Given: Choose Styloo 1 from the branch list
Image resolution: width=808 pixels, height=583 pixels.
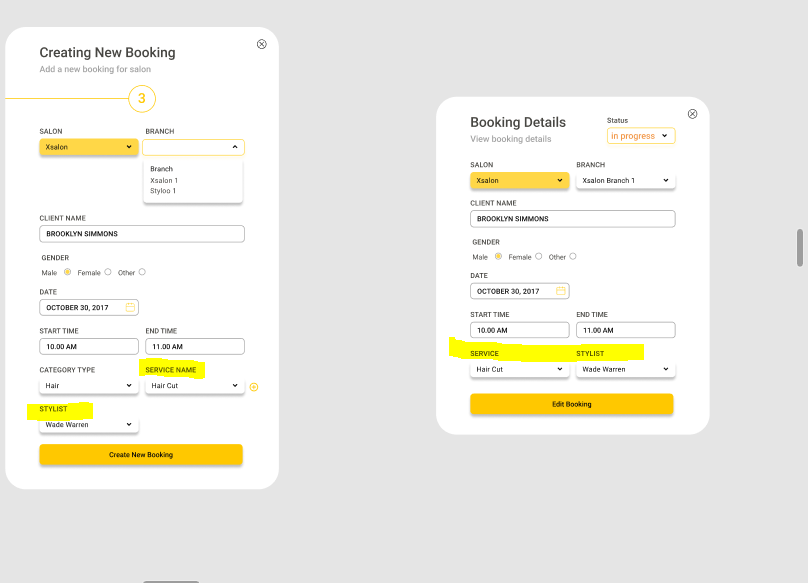Looking at the screenshot, I should (x=163, y=191).
